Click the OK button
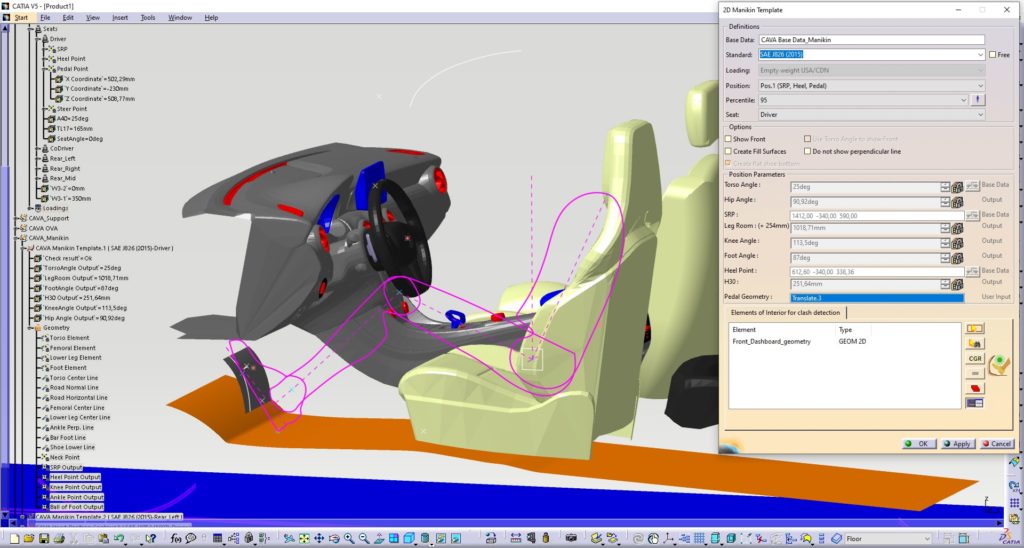 pos(918,443)
